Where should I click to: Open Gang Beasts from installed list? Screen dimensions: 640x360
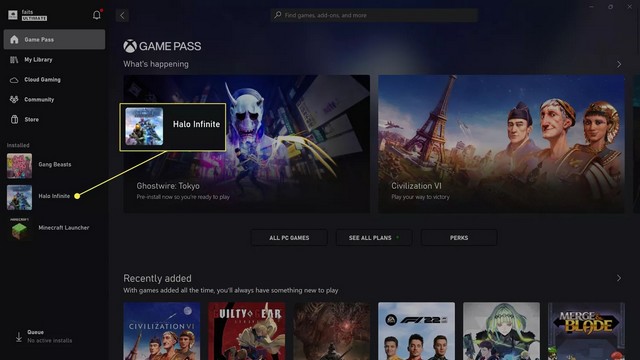[54, 166]
